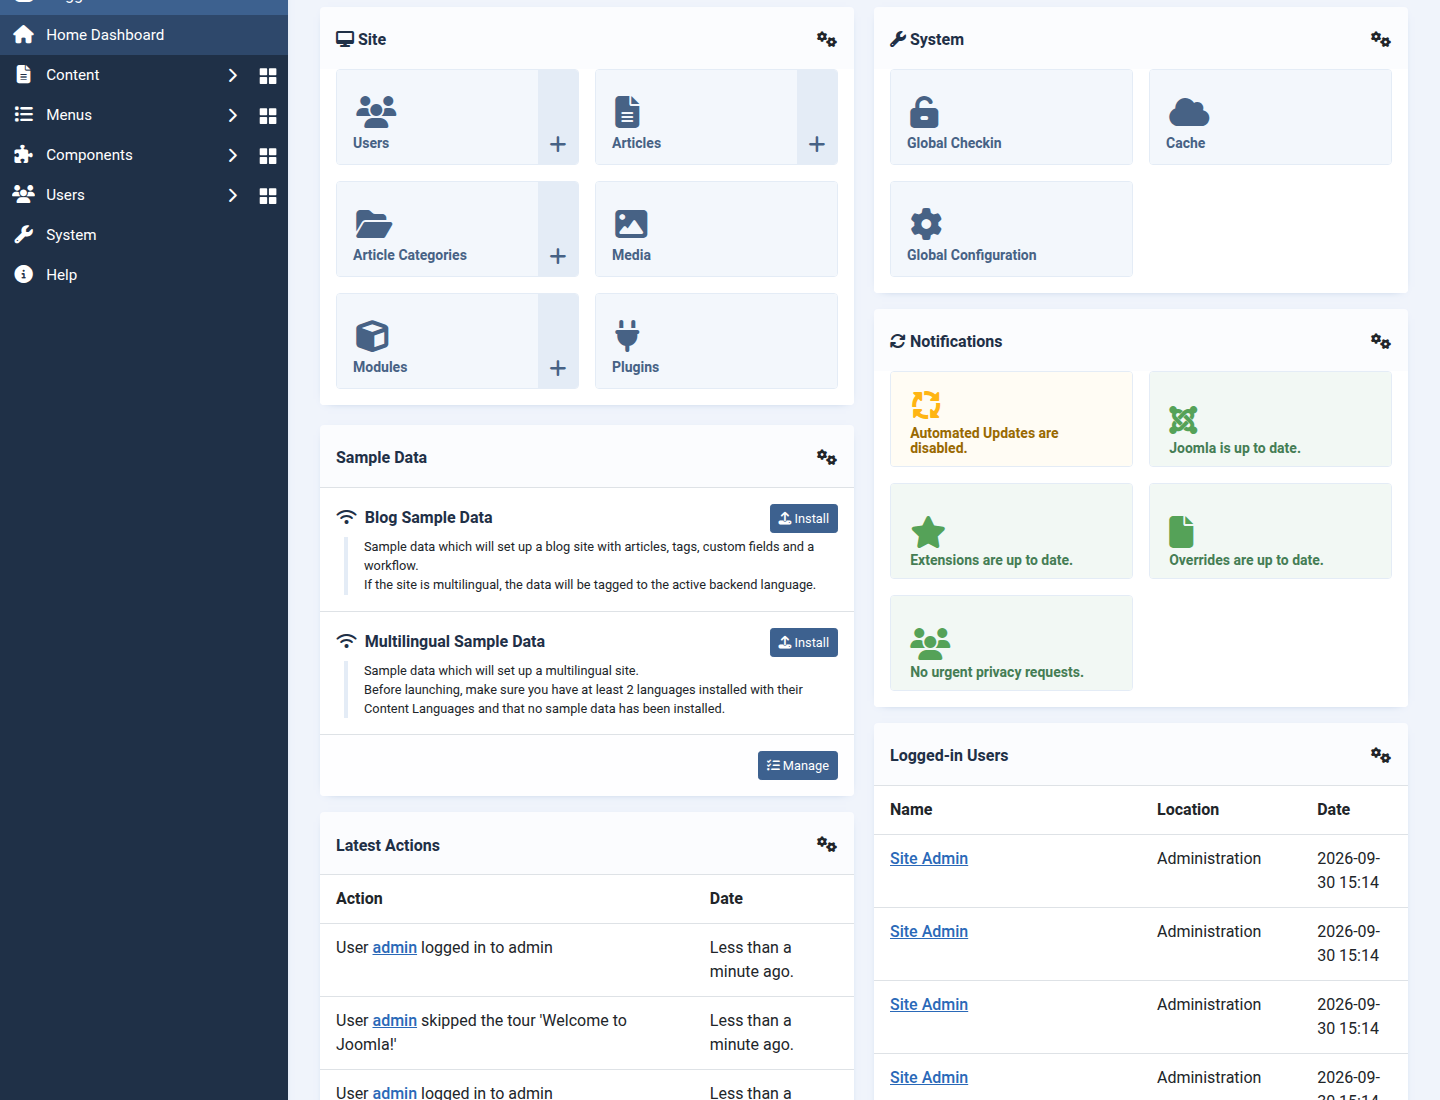Open the Modules quick icon

pos(437,341)
